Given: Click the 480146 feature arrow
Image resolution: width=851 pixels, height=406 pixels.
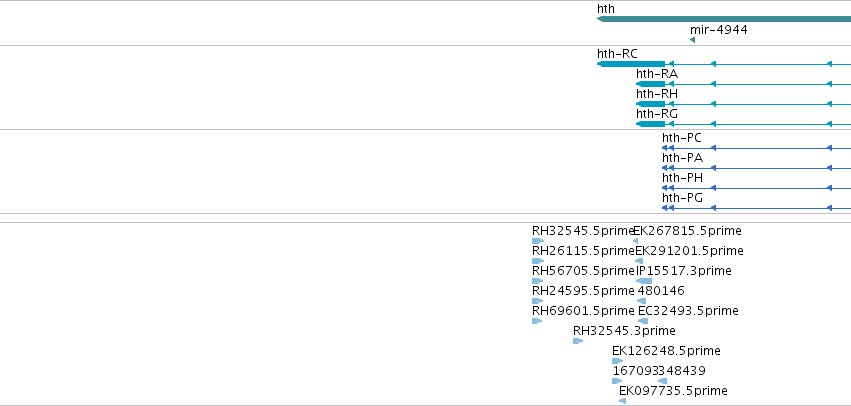Looking at the screenshot, I should (x=642, y=301).
